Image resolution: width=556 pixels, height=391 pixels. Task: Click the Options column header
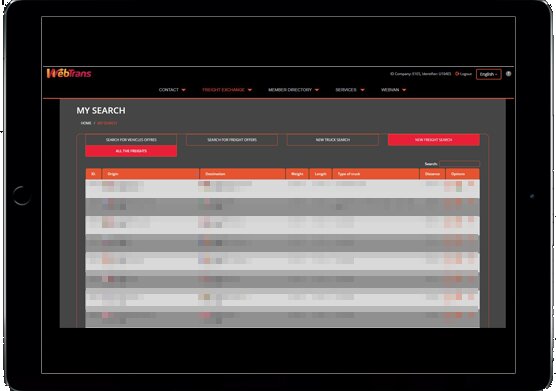point(462,174)
